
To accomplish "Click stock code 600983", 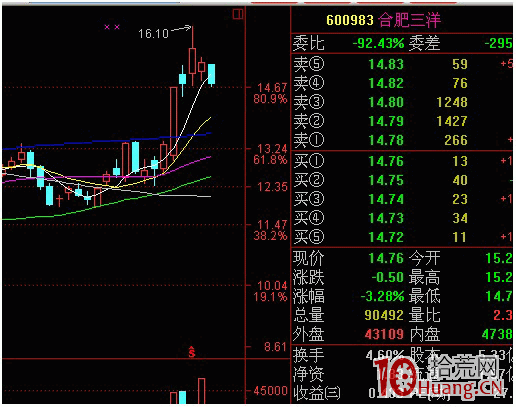I will pyautogui.click(x=350, y=20).
